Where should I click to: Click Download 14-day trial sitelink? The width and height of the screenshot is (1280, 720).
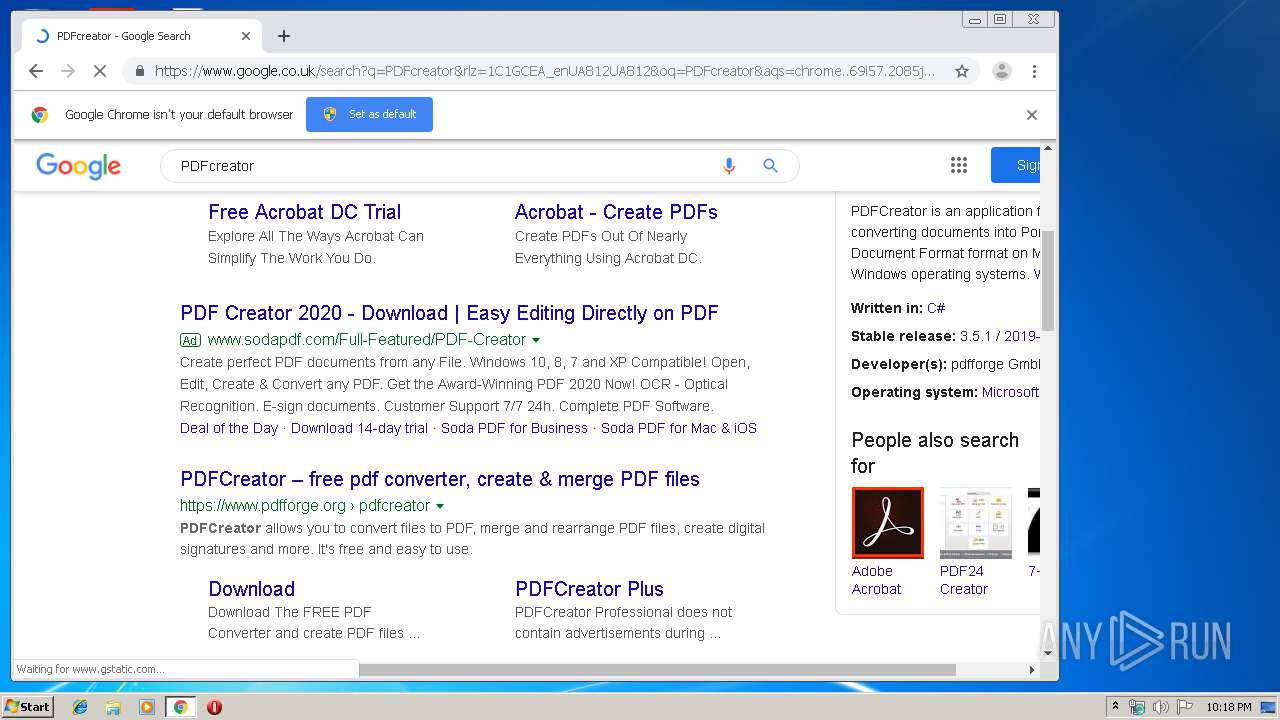(x=359, y=428)
